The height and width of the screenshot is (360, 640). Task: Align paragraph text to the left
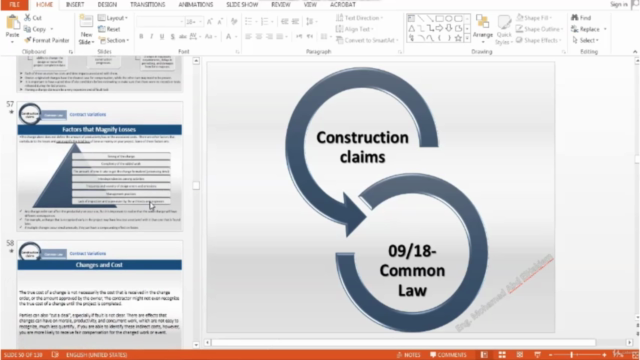click(x=248, y=36)
